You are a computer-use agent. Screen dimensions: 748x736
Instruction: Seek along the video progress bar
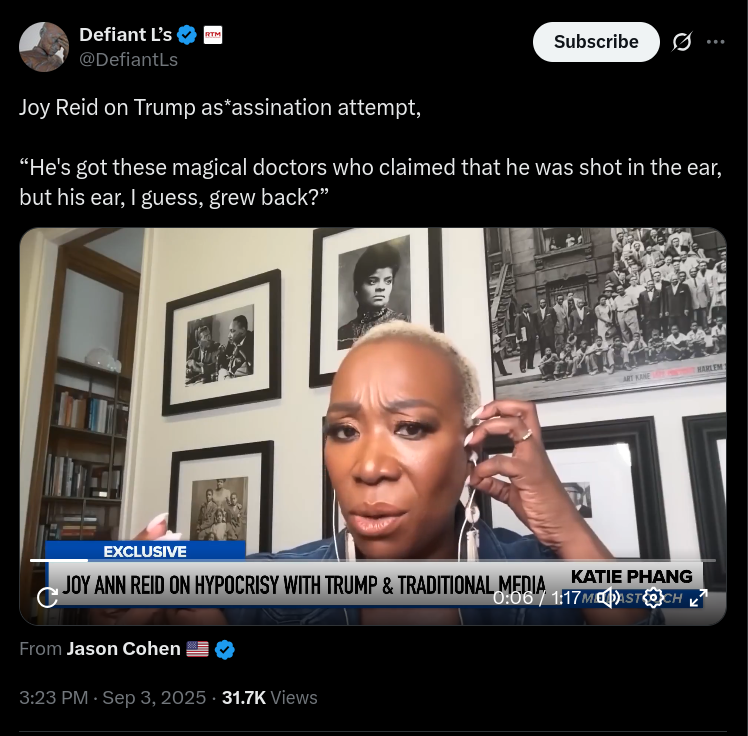click(373, 560)
